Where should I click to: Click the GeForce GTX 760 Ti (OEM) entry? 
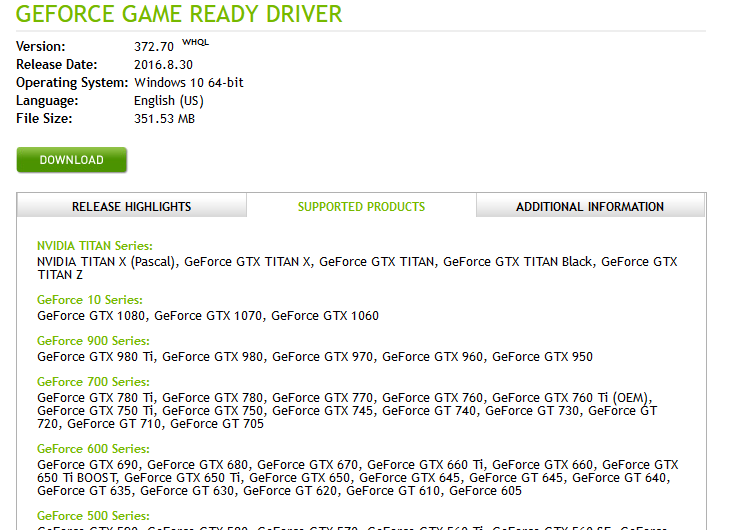click(570, 398)
